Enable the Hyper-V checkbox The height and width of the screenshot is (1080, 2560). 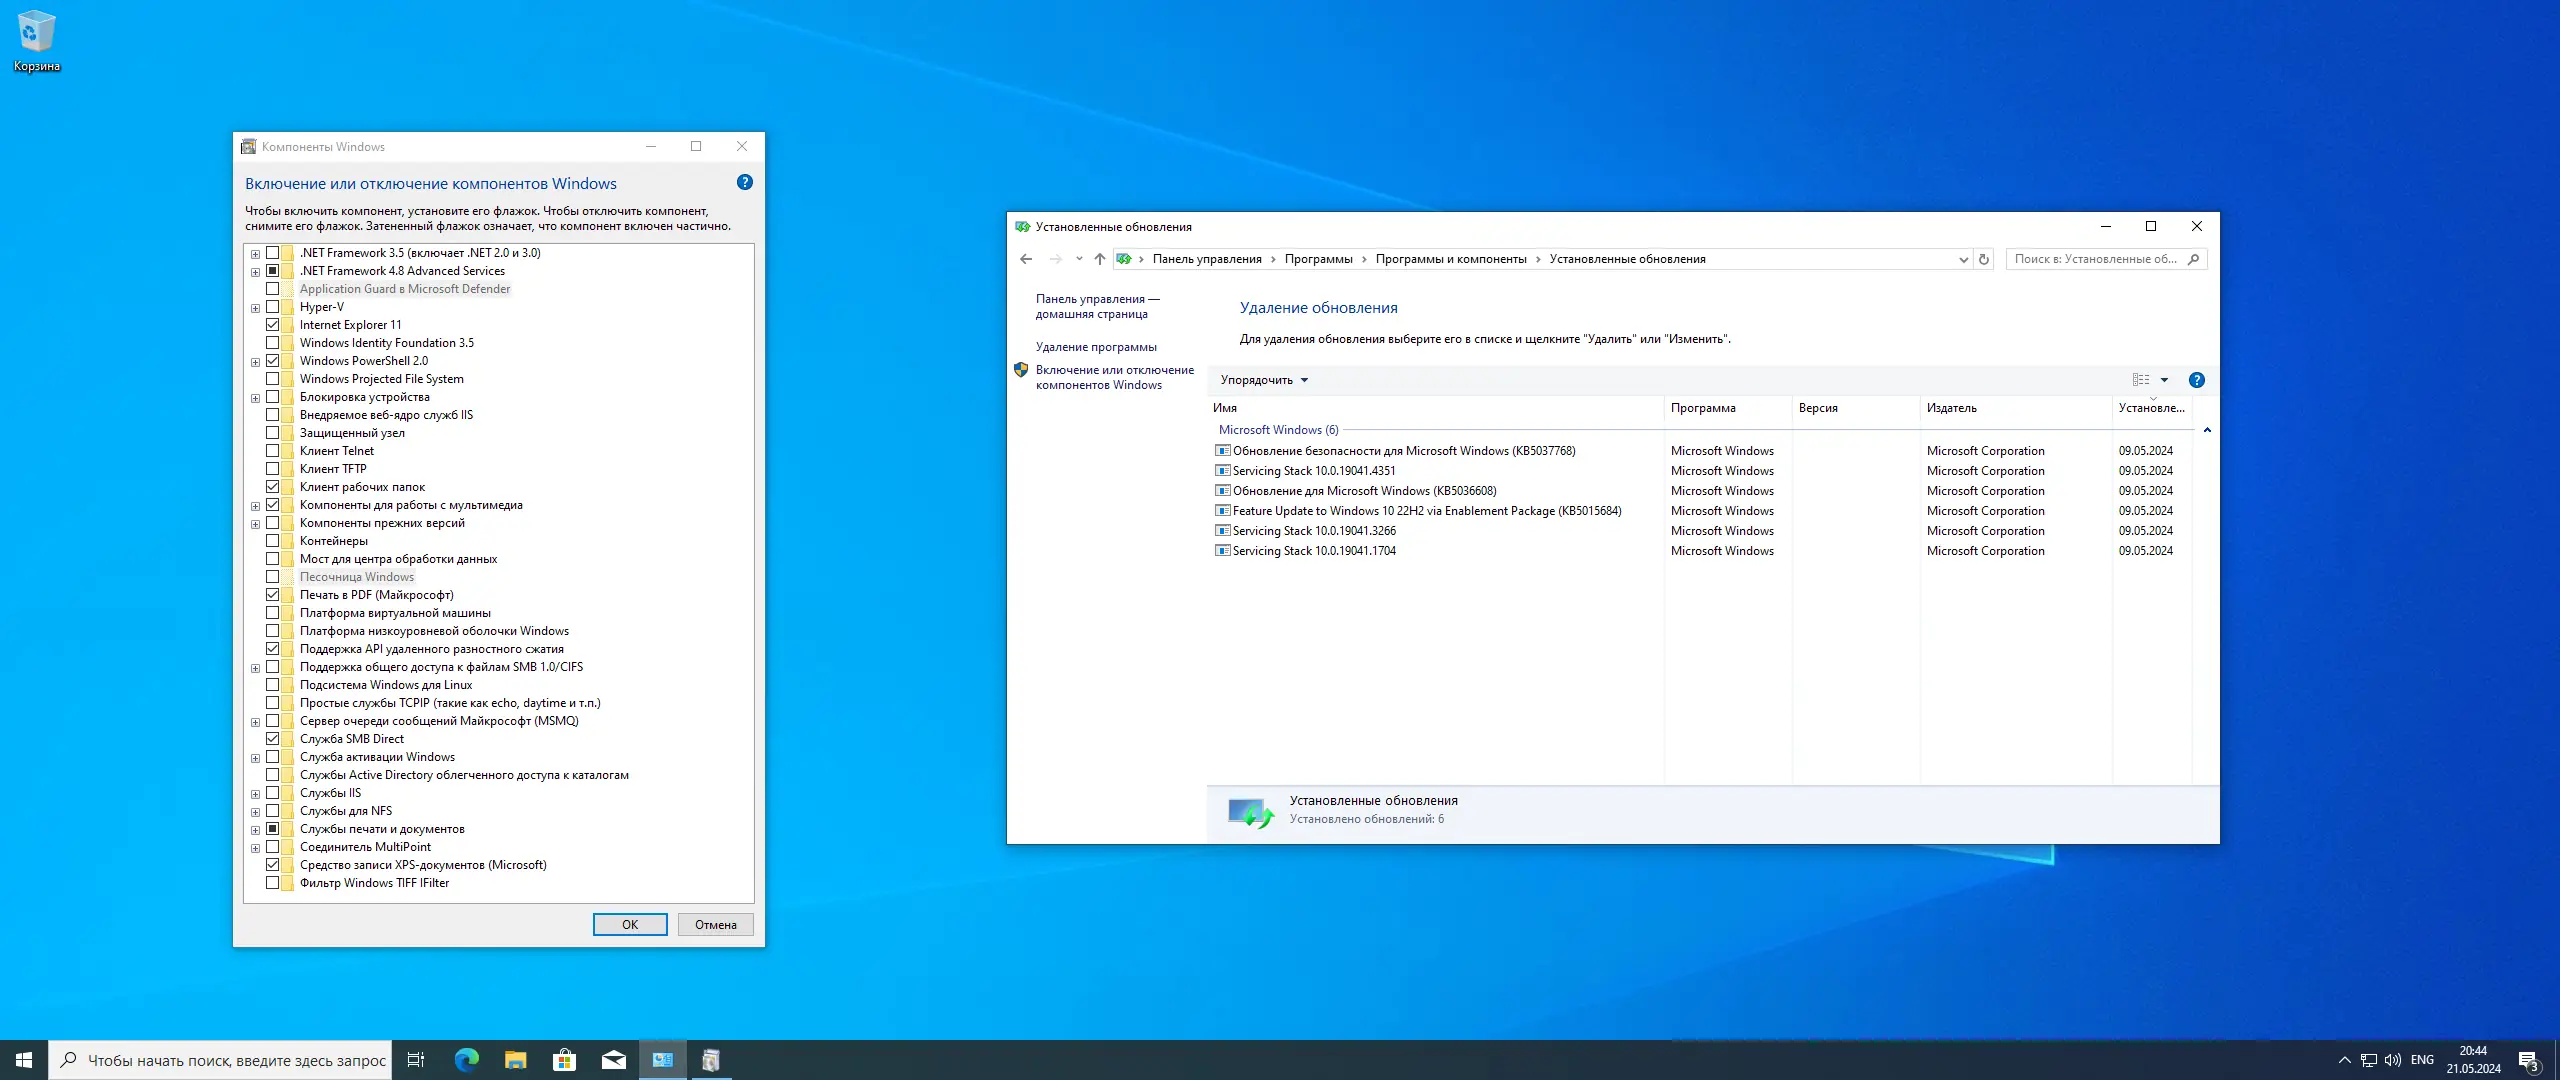(x=272, y=307)
